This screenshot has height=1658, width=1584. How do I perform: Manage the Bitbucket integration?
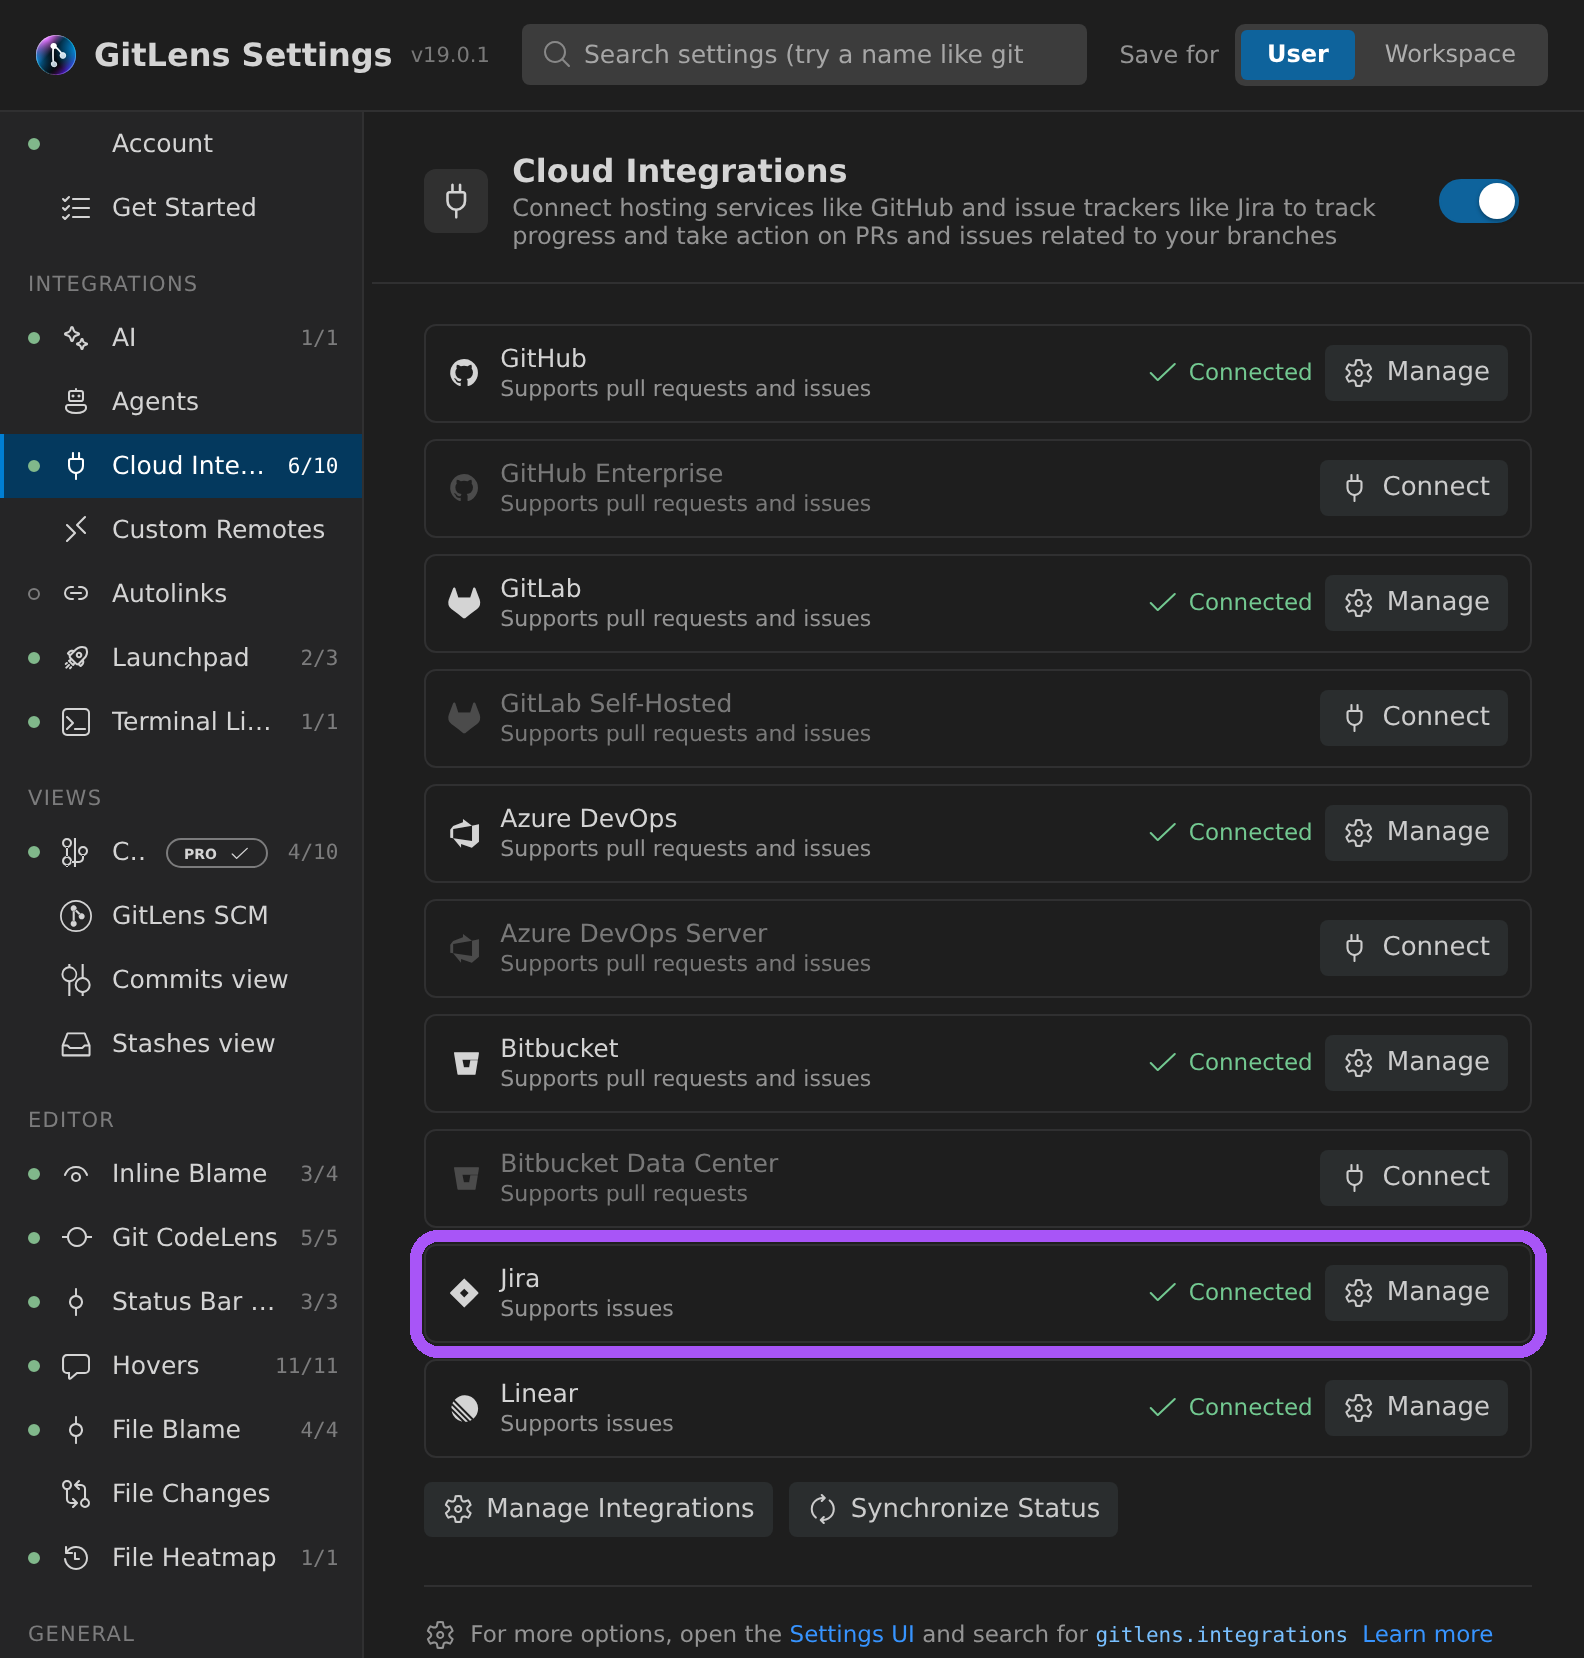point(1416,1063)
